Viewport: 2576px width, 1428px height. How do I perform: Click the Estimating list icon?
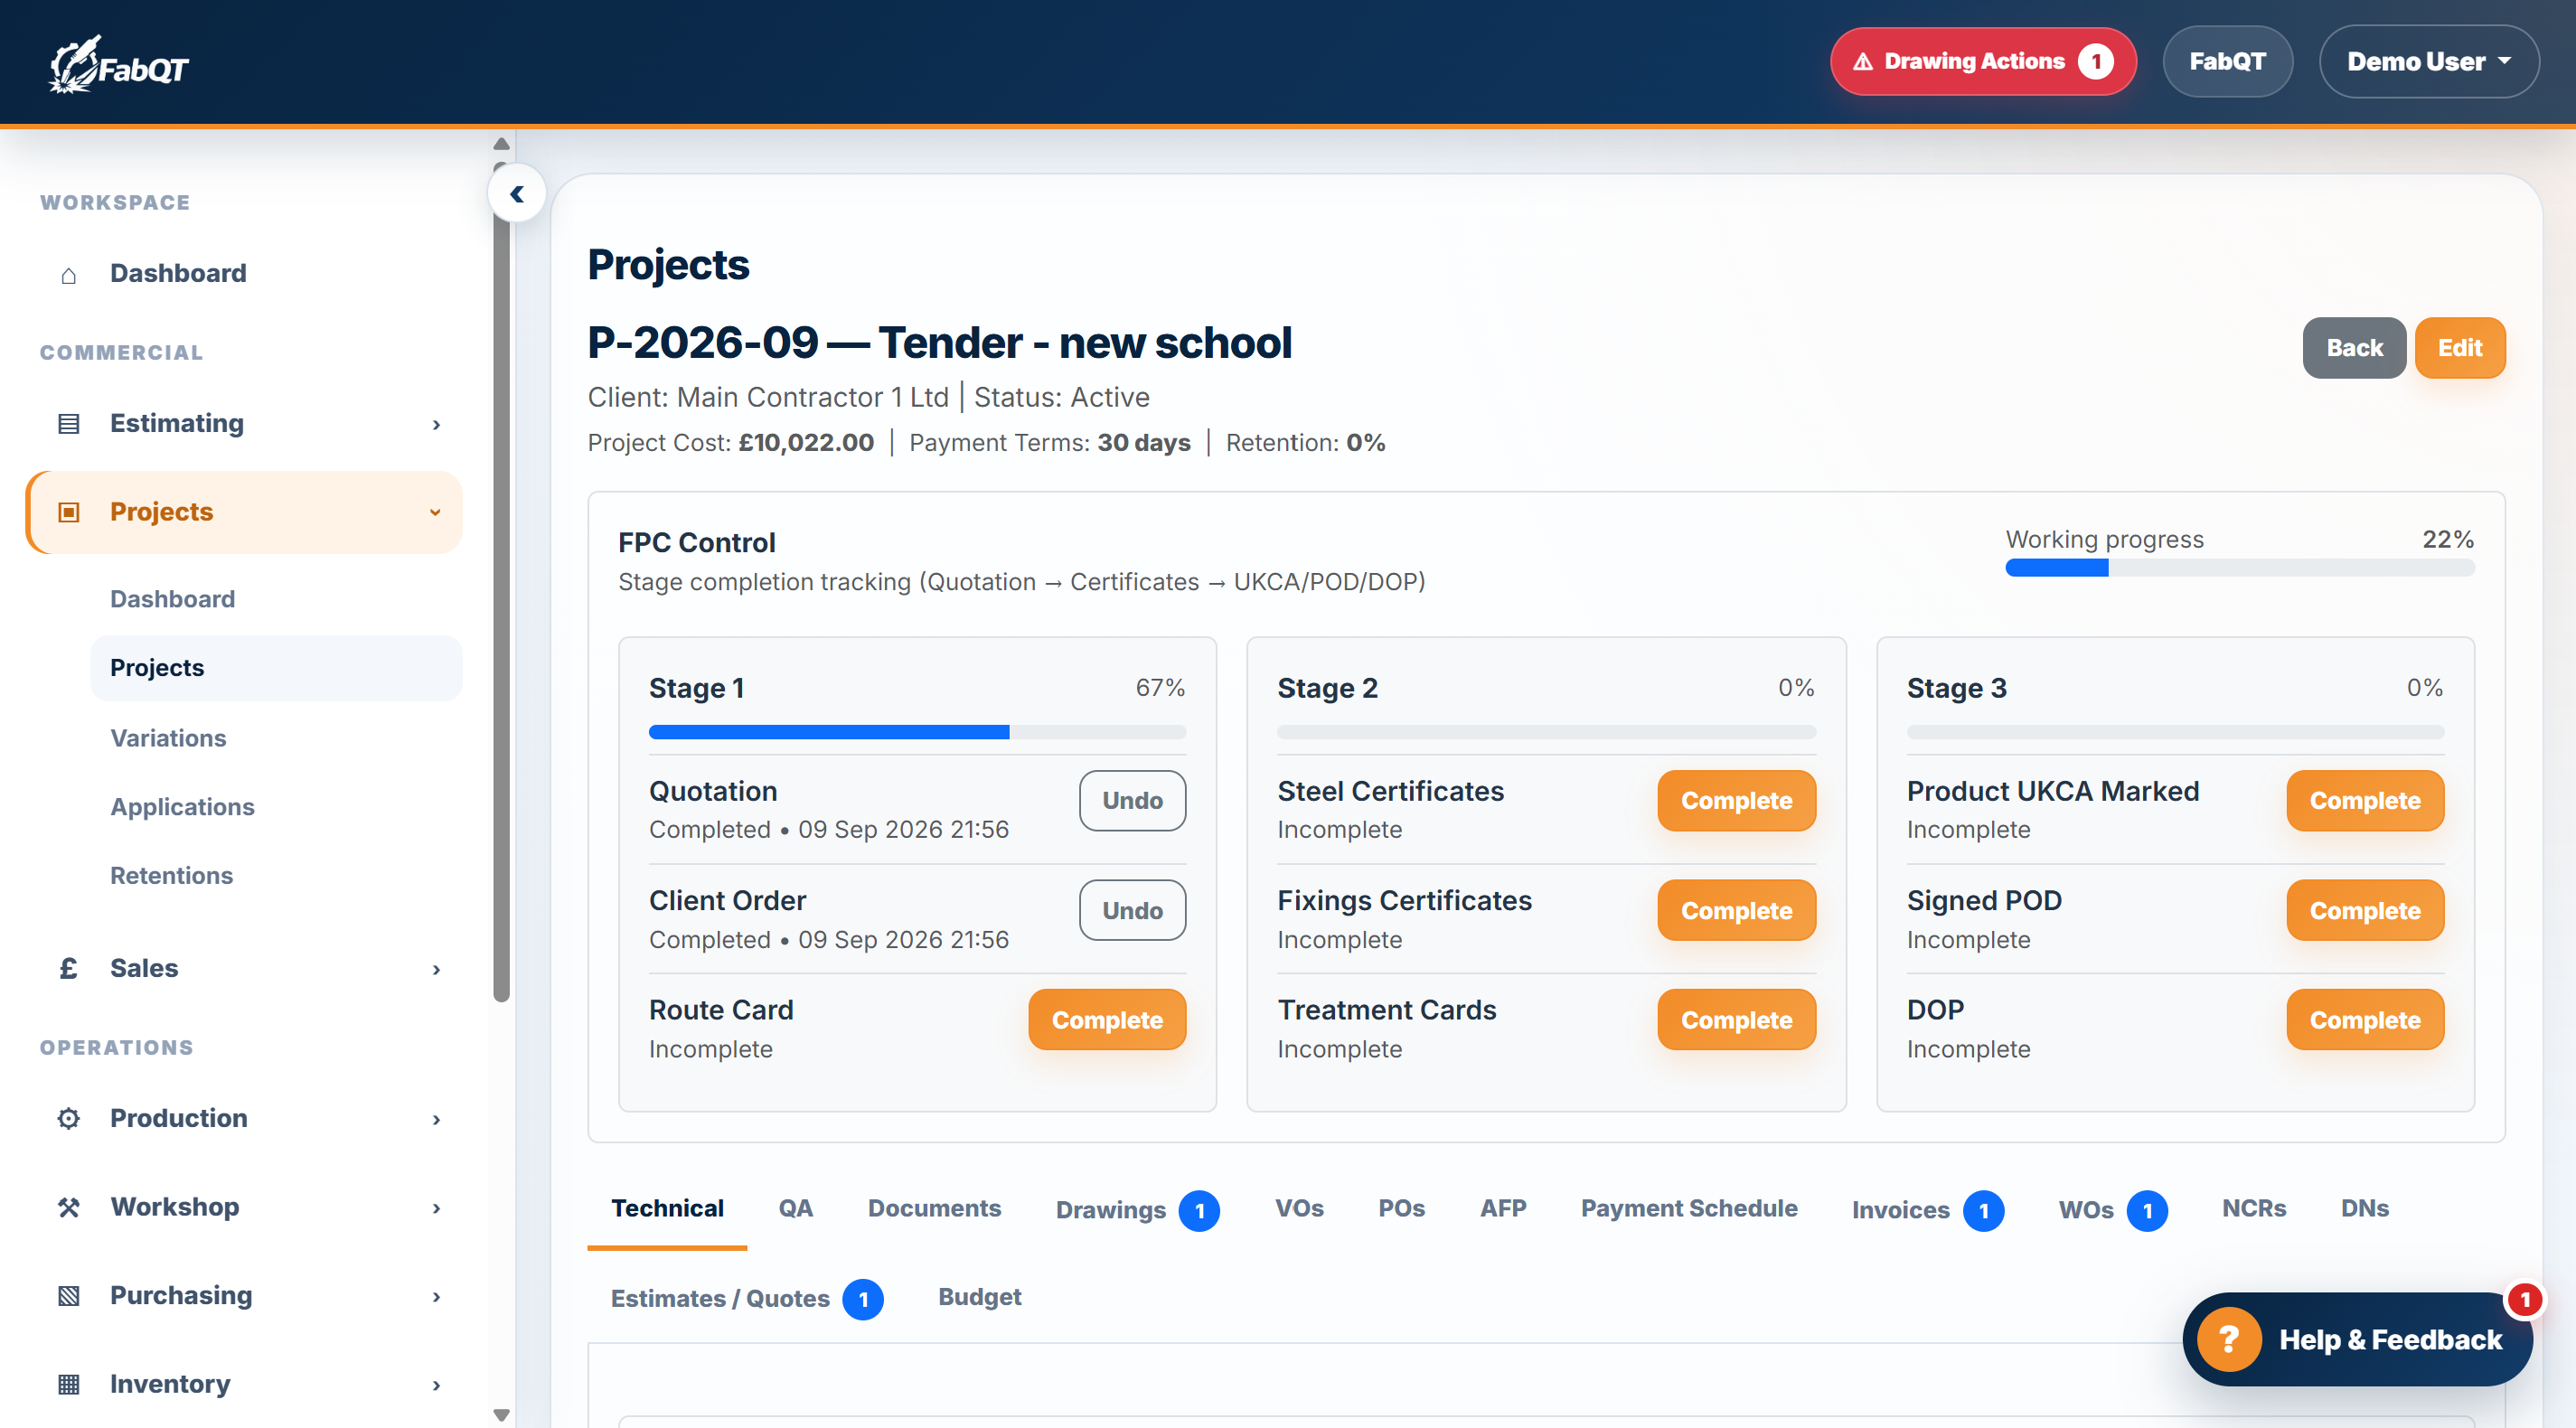pyautogui.click(x=68, y=424)
